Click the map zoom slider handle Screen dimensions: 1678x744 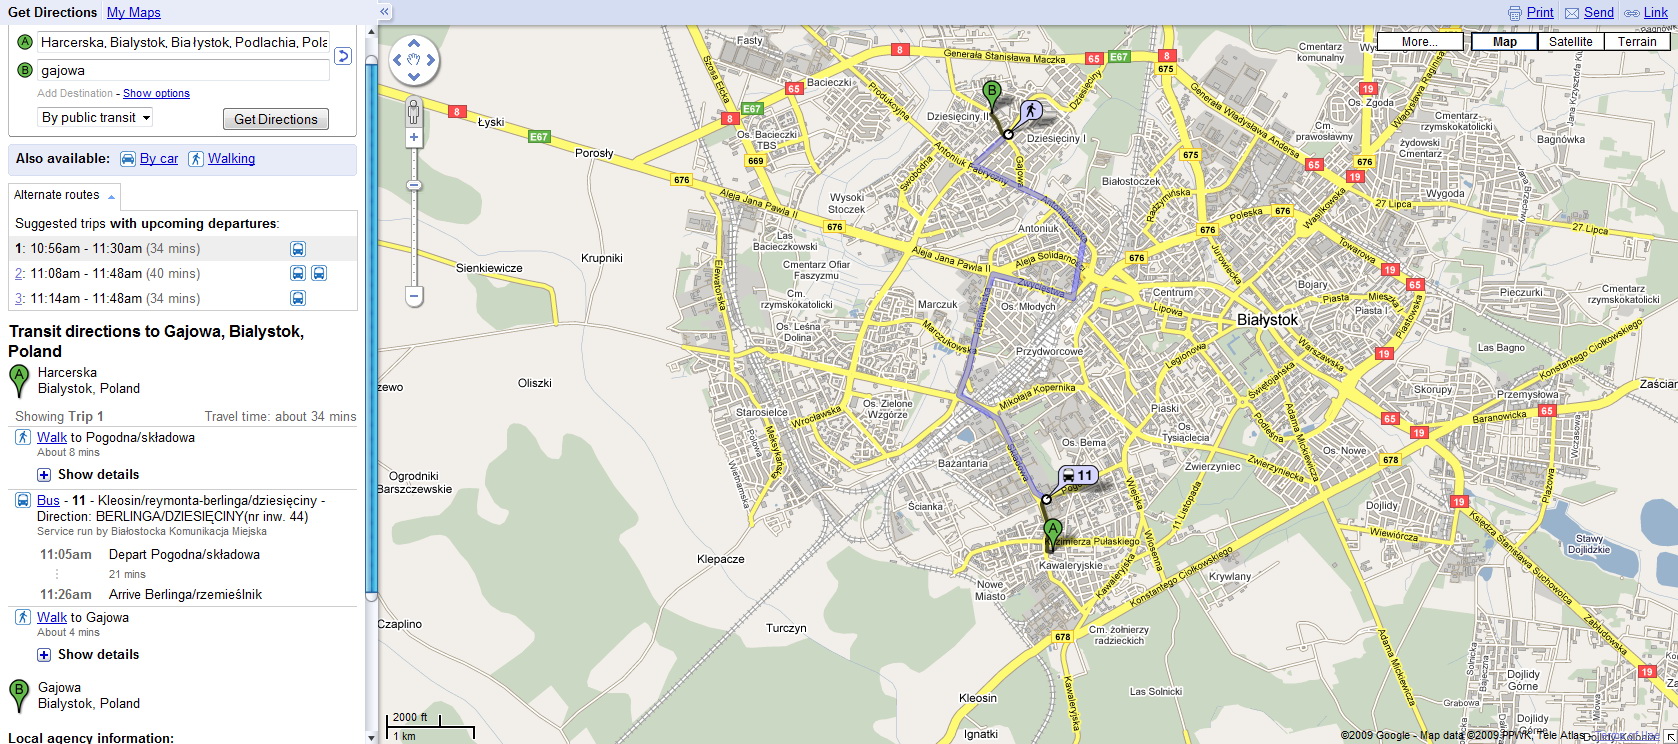click(x=414, y=185)
